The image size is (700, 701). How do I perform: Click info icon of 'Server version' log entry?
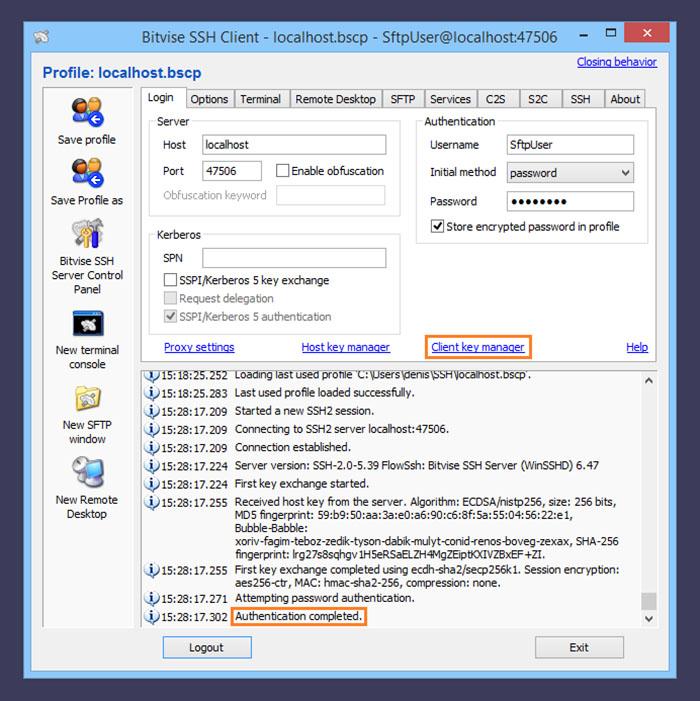point(152,466)
